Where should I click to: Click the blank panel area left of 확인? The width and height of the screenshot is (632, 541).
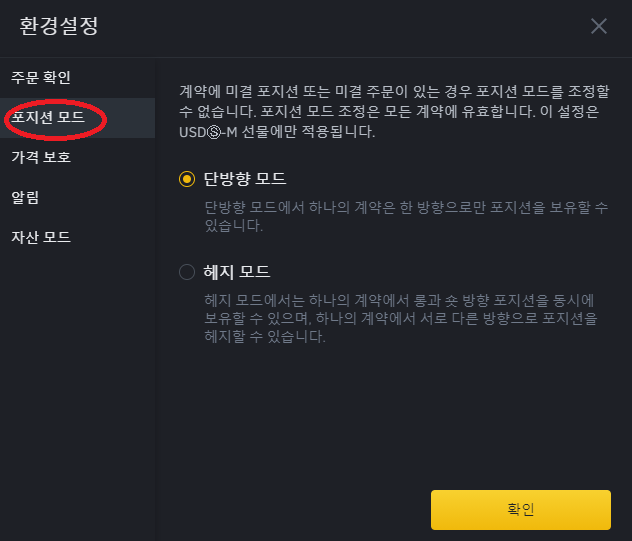293,510
